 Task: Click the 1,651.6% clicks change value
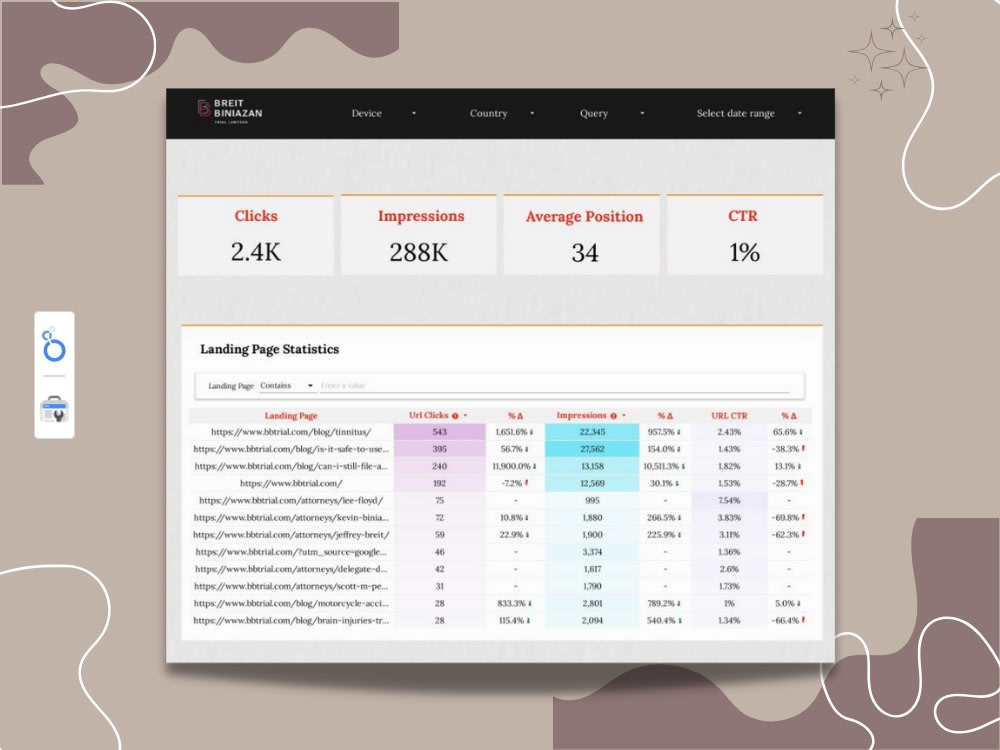511,432
